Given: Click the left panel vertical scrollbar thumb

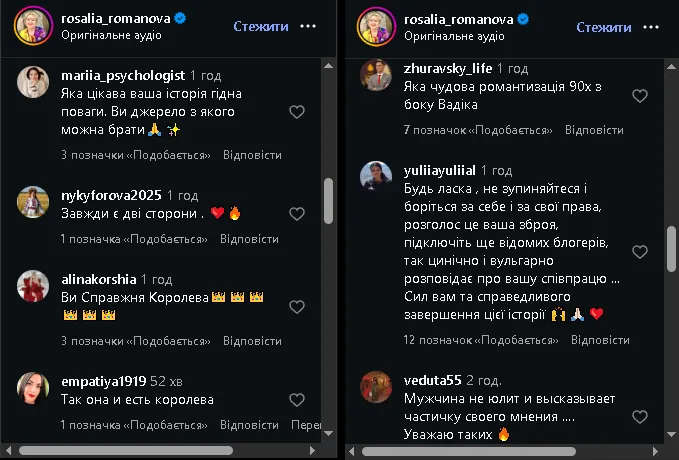Looking at the screenshot, I should [328, 200].
